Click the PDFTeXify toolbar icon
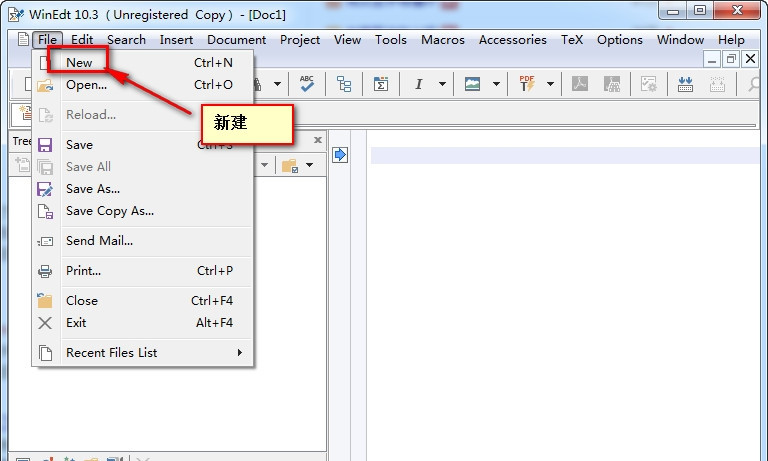Viewport: 768px width, 461px height. point(527,84)
